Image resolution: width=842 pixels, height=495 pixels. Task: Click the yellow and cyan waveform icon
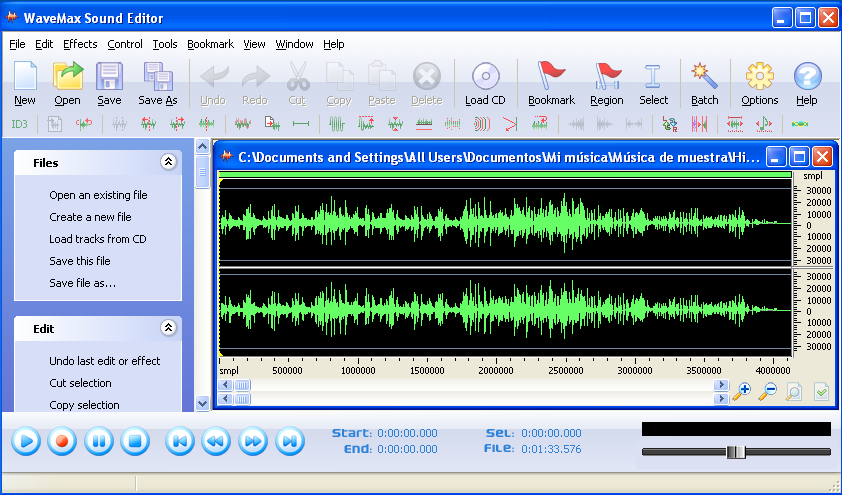pos(800,124)
